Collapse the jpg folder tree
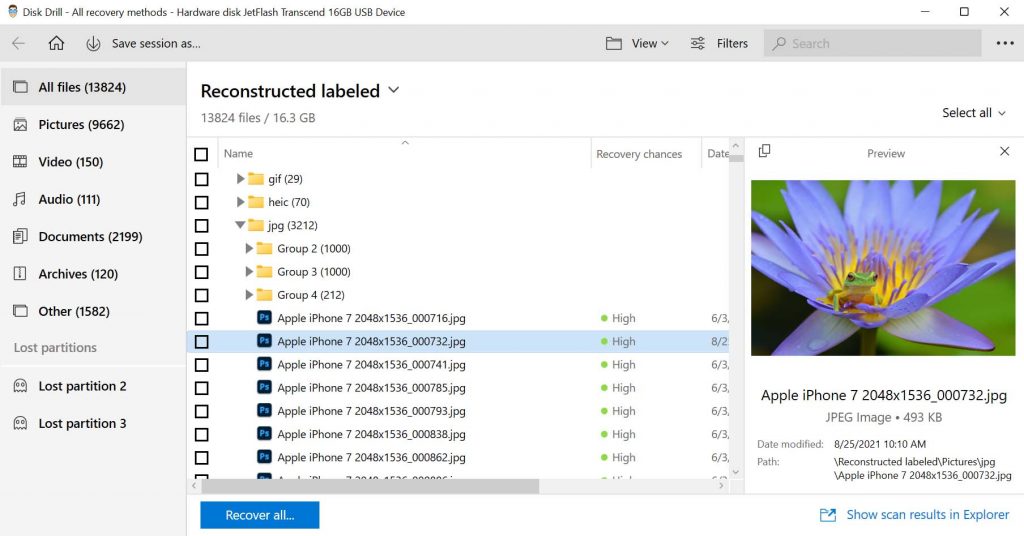This screenshot has height=536, width=1024. [x=240, y=225]
